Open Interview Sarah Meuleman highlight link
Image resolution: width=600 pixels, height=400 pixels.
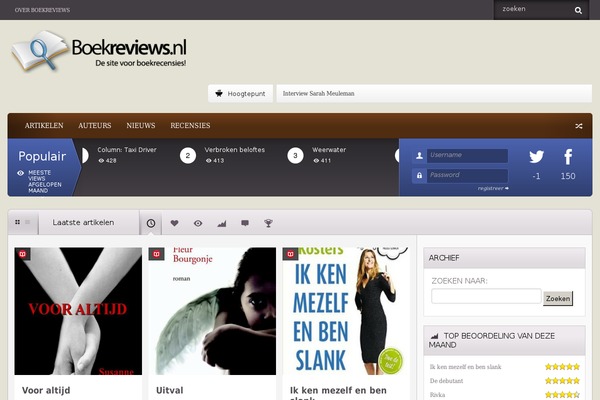[318, 93]
